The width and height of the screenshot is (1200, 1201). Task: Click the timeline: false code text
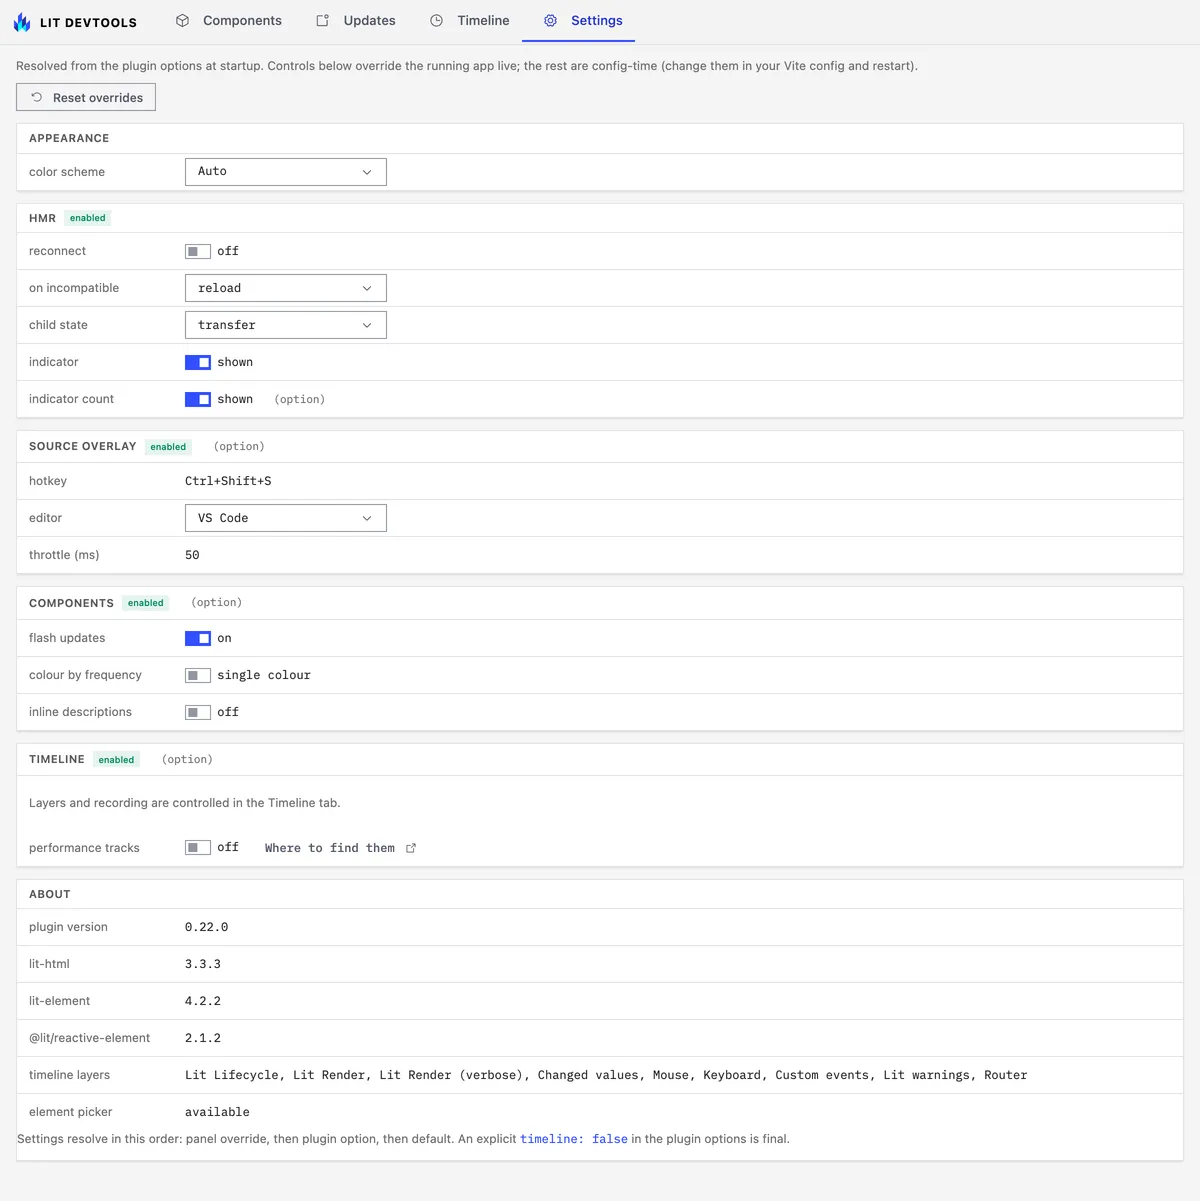pos(574,1139)
